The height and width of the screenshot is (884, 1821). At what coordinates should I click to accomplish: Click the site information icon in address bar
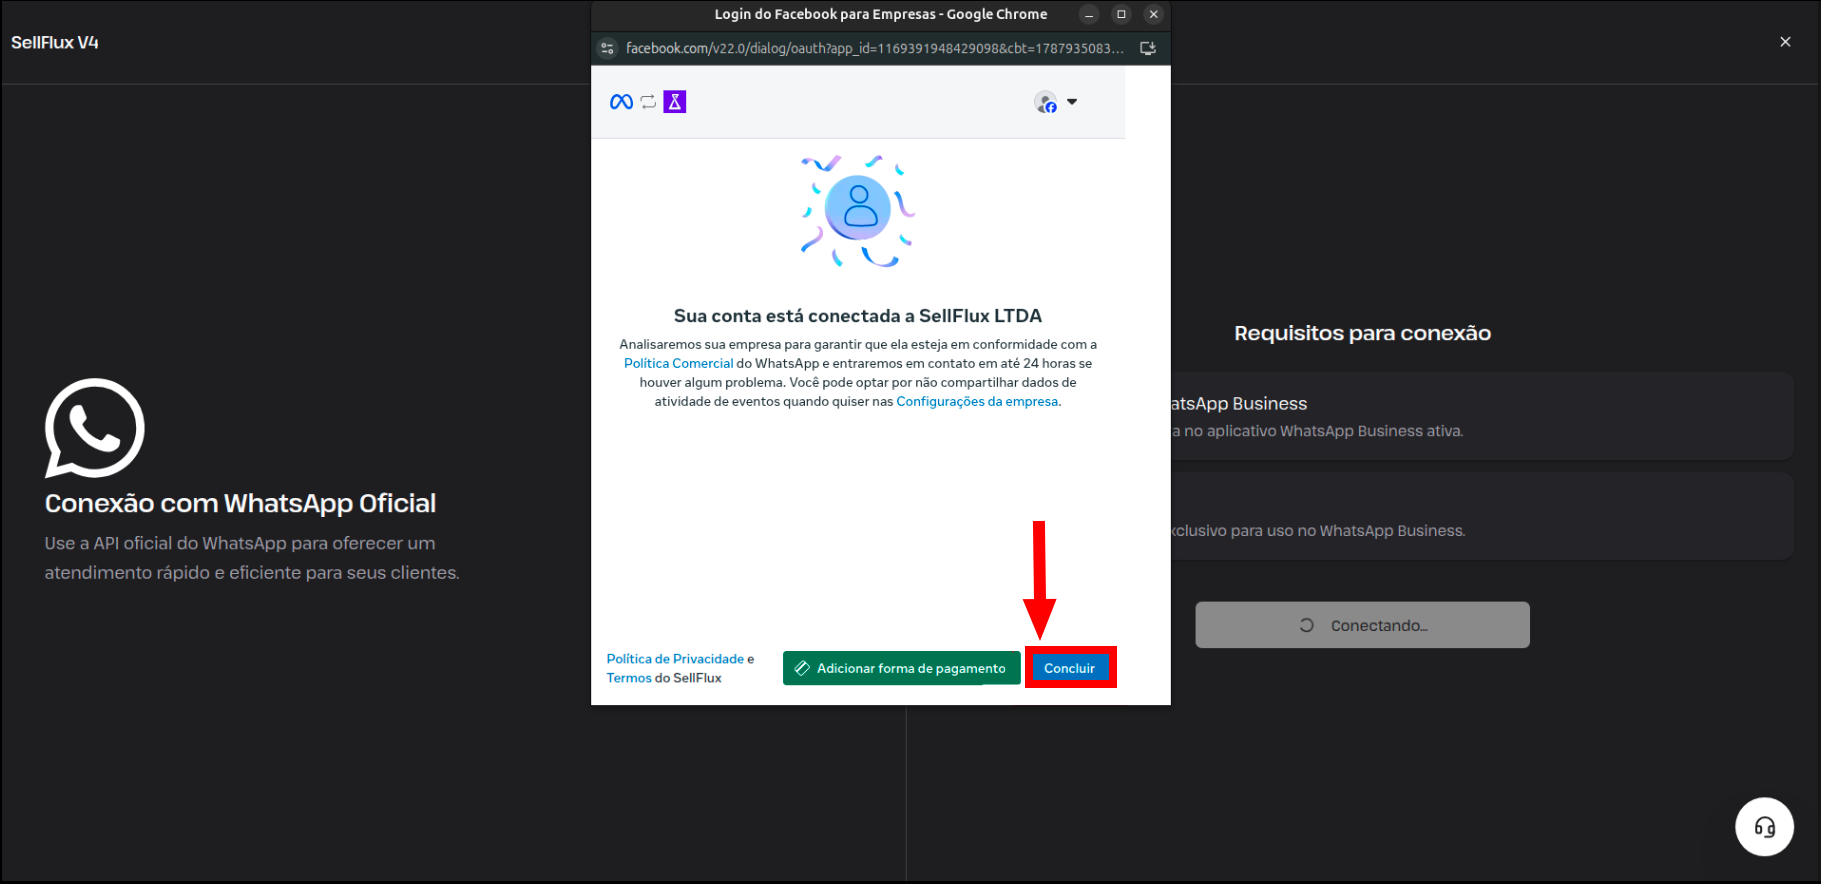607,48
